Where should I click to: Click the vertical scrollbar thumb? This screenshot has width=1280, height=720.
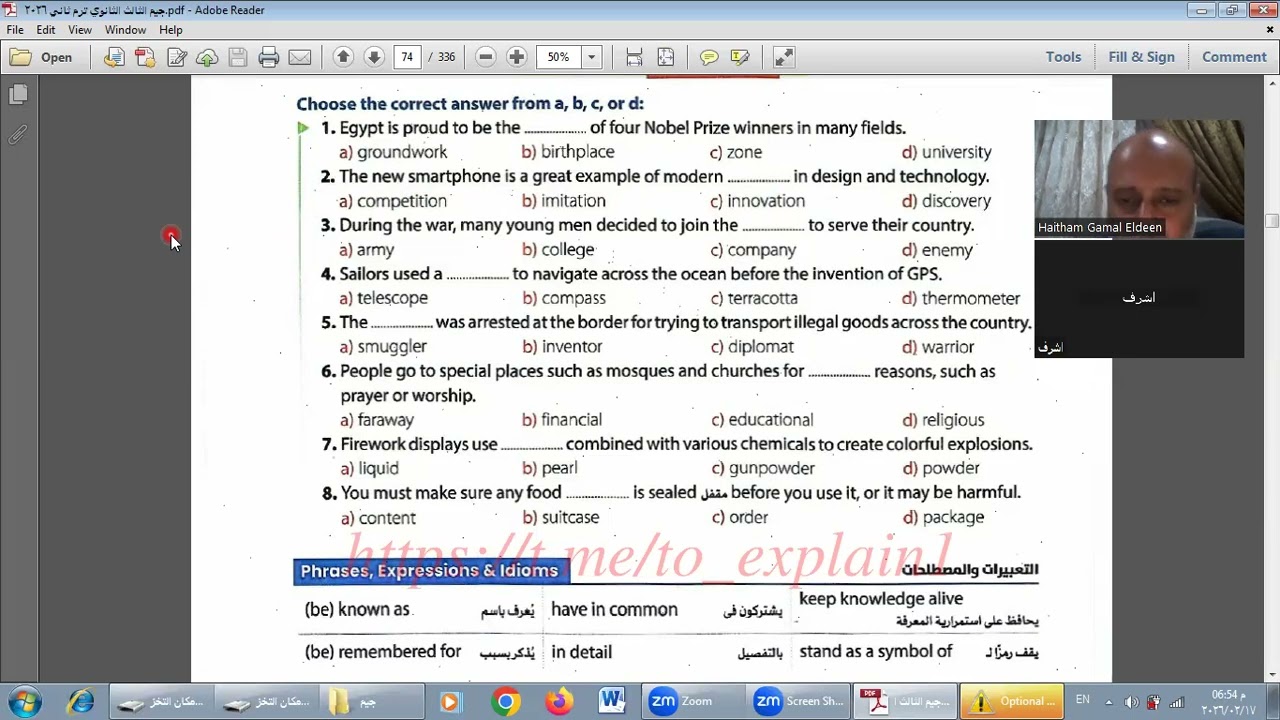click(1271, 221)
